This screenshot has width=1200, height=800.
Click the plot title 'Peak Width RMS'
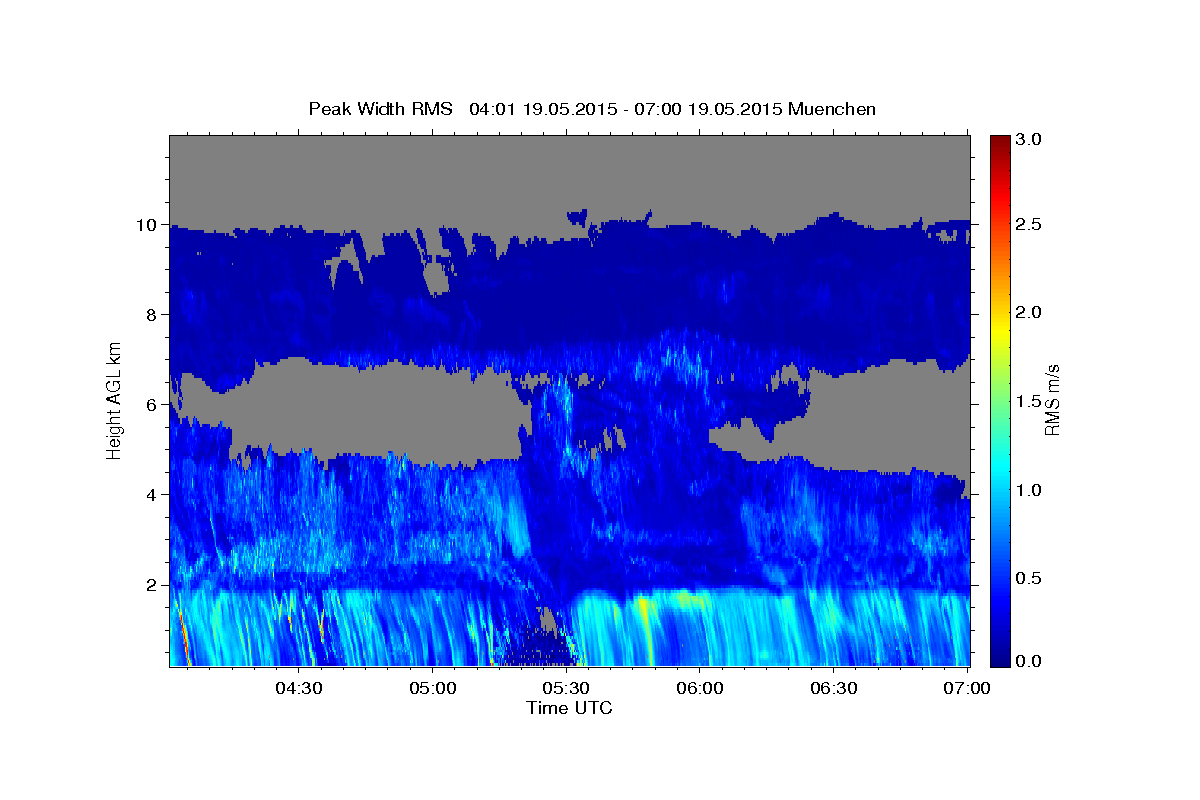pos(380,109)
